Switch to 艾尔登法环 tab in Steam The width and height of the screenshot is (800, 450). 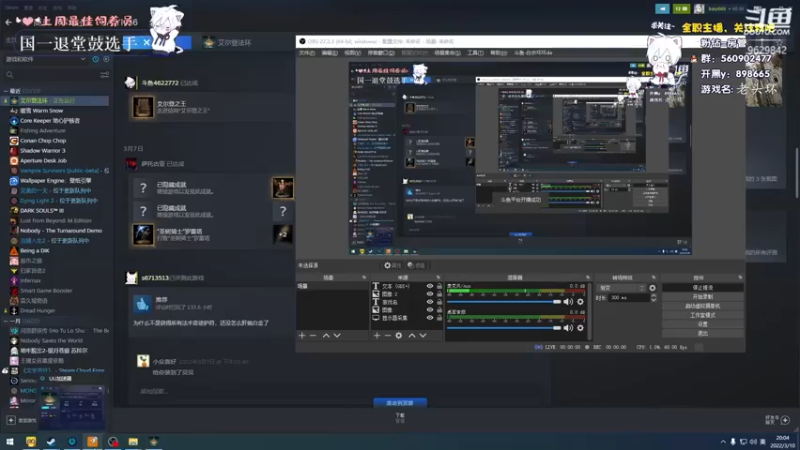[x=227, y=43]
